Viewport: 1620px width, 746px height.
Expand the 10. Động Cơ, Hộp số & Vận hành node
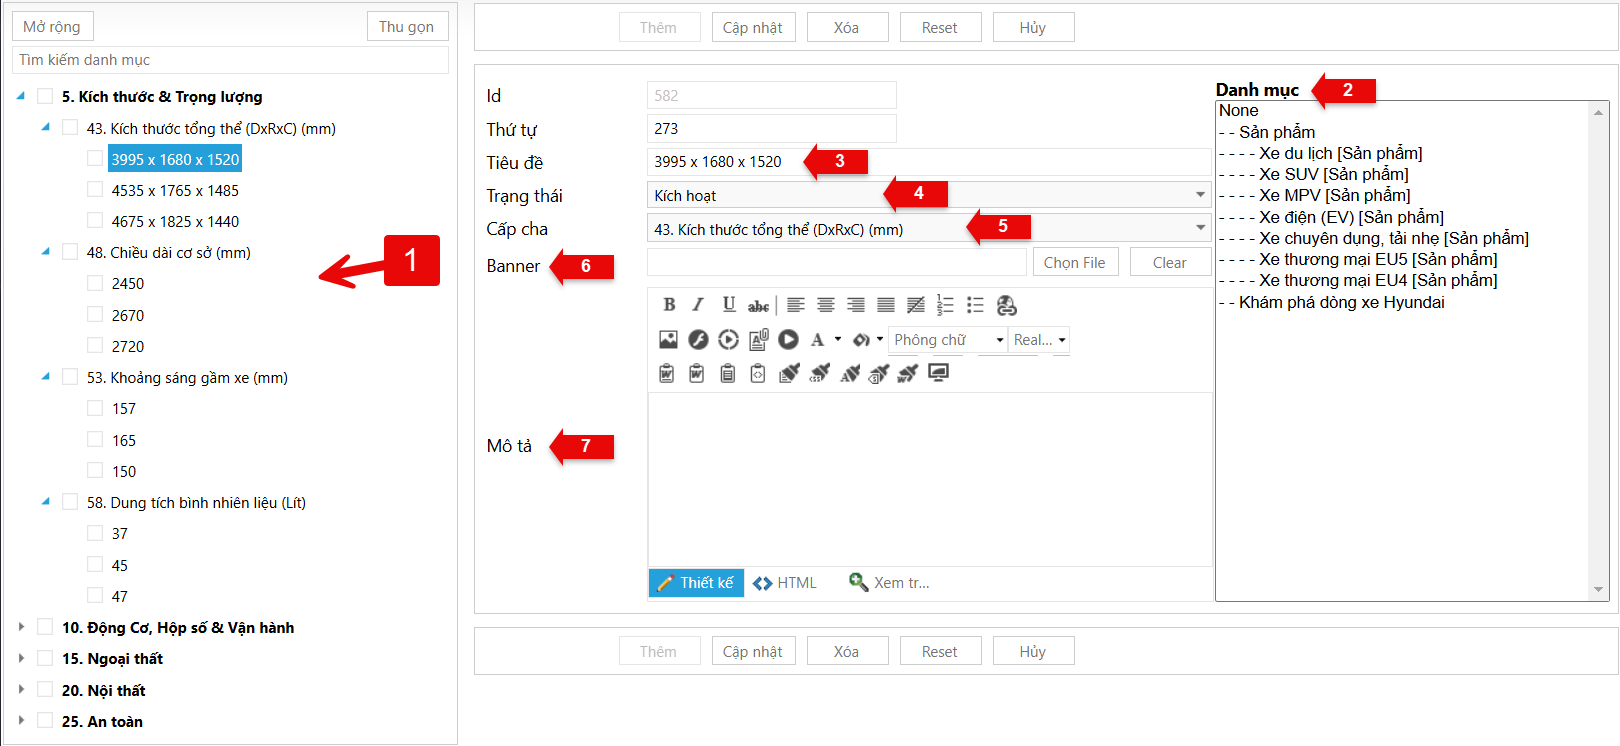pyautogui.click(x=21, y=627)
